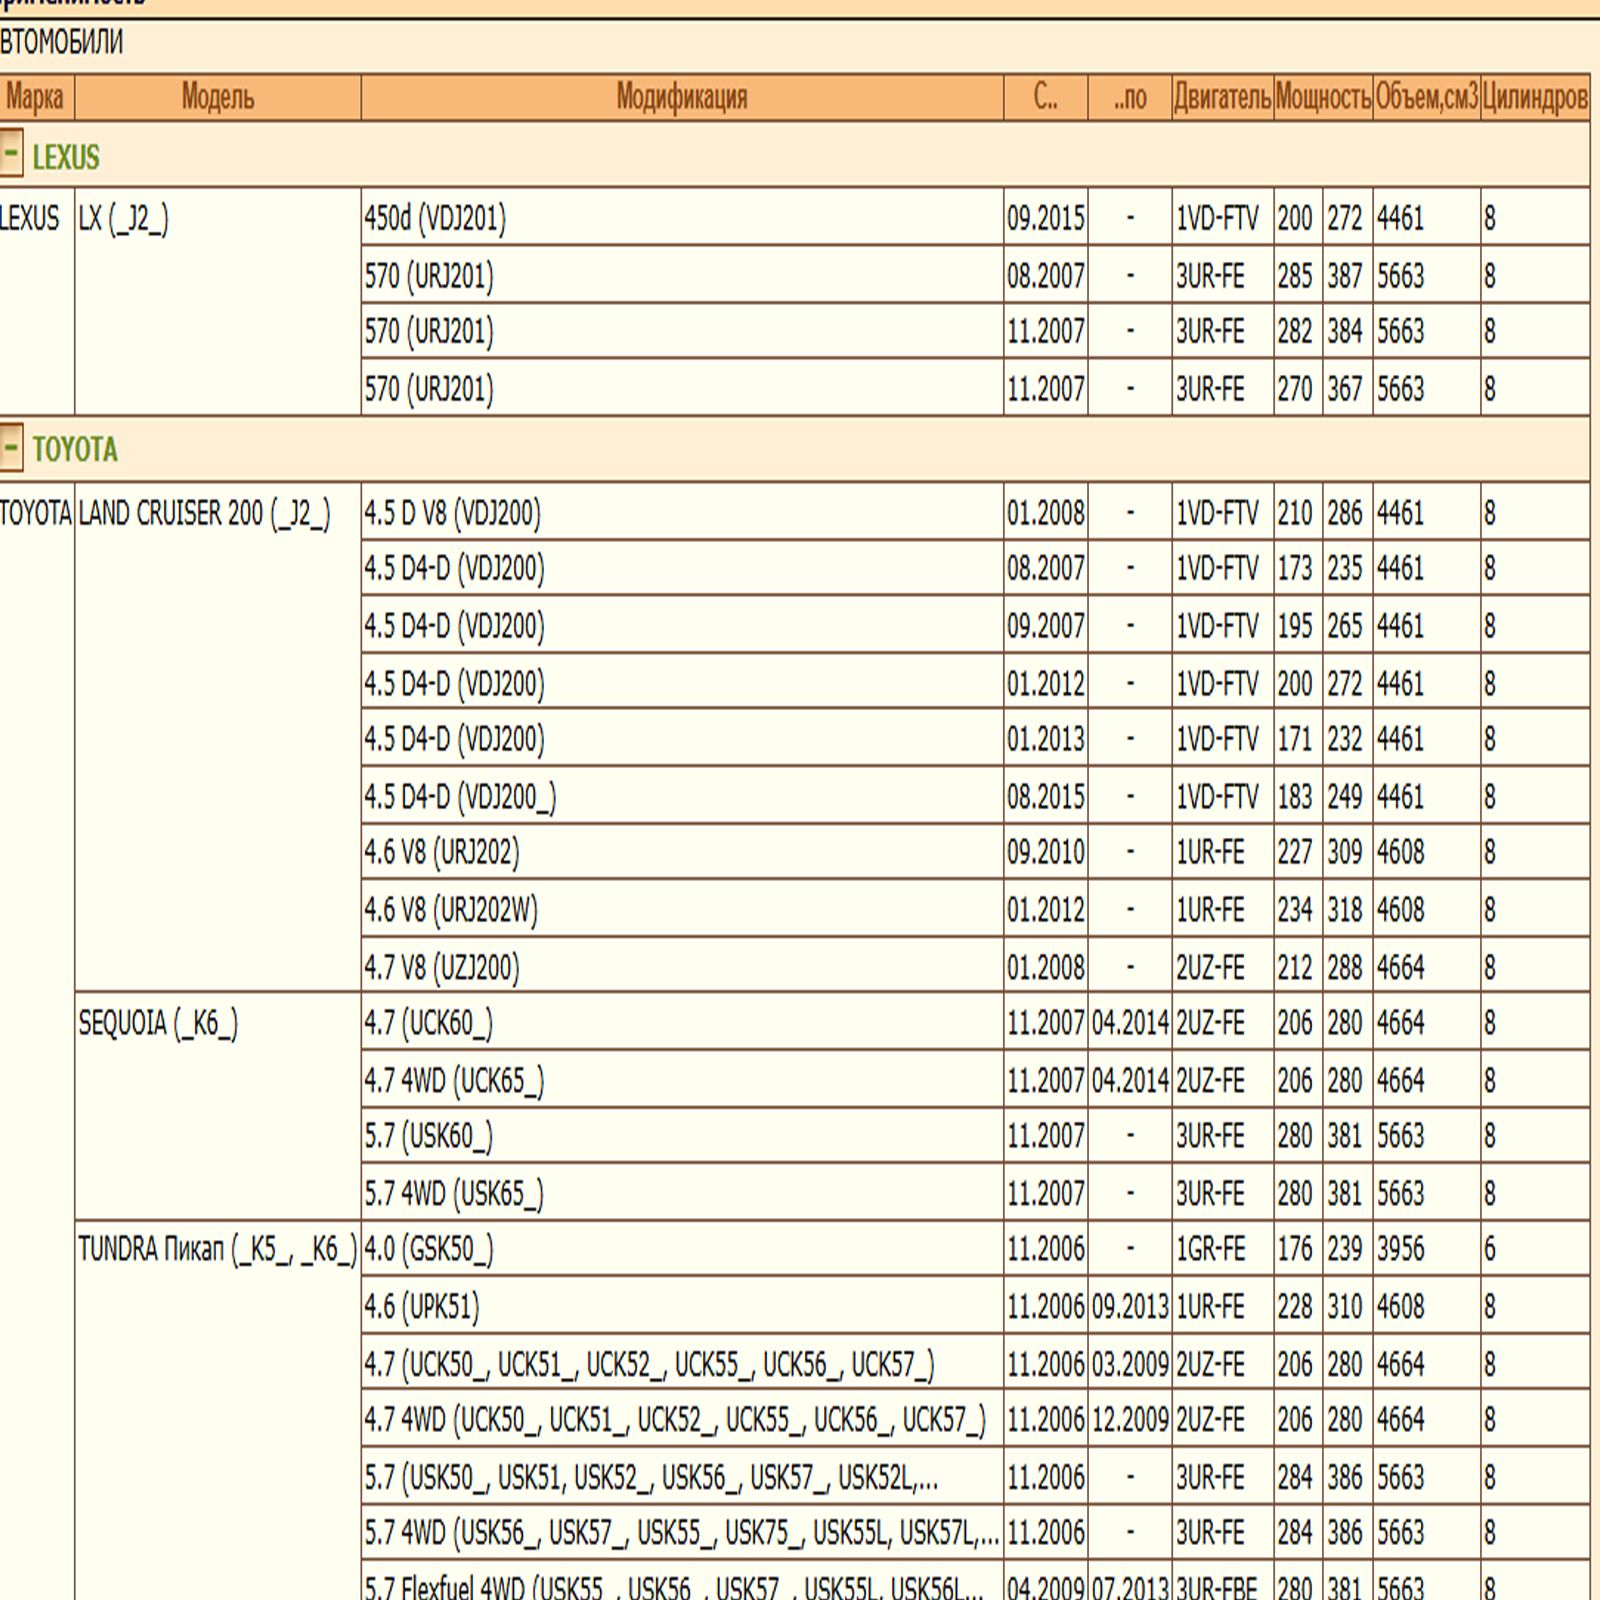Select the LAND CRUISER 200 (_J2_) model cell
This screenshot has width=1600, height=1600.
[x=204, y=514]
